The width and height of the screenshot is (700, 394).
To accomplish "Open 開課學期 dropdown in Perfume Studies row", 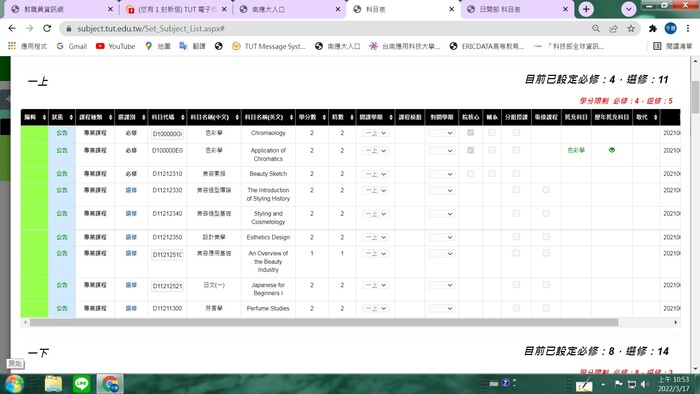I will point(375,308).
